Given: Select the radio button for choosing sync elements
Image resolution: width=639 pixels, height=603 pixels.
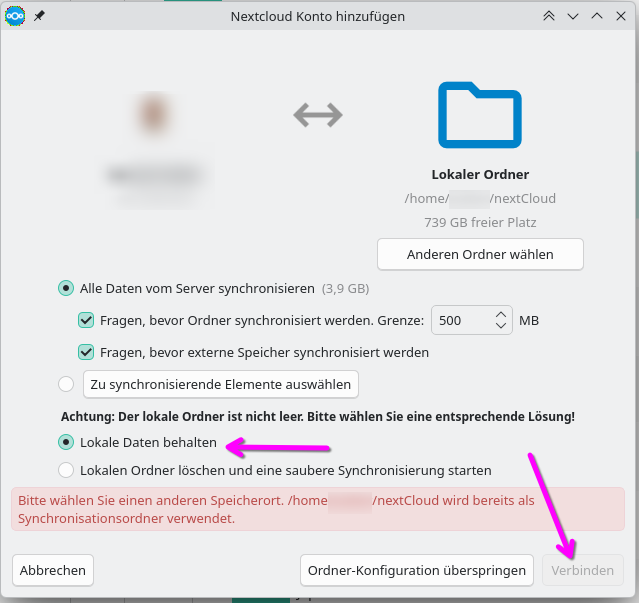Looking at the screenshot, I should 66,384.
